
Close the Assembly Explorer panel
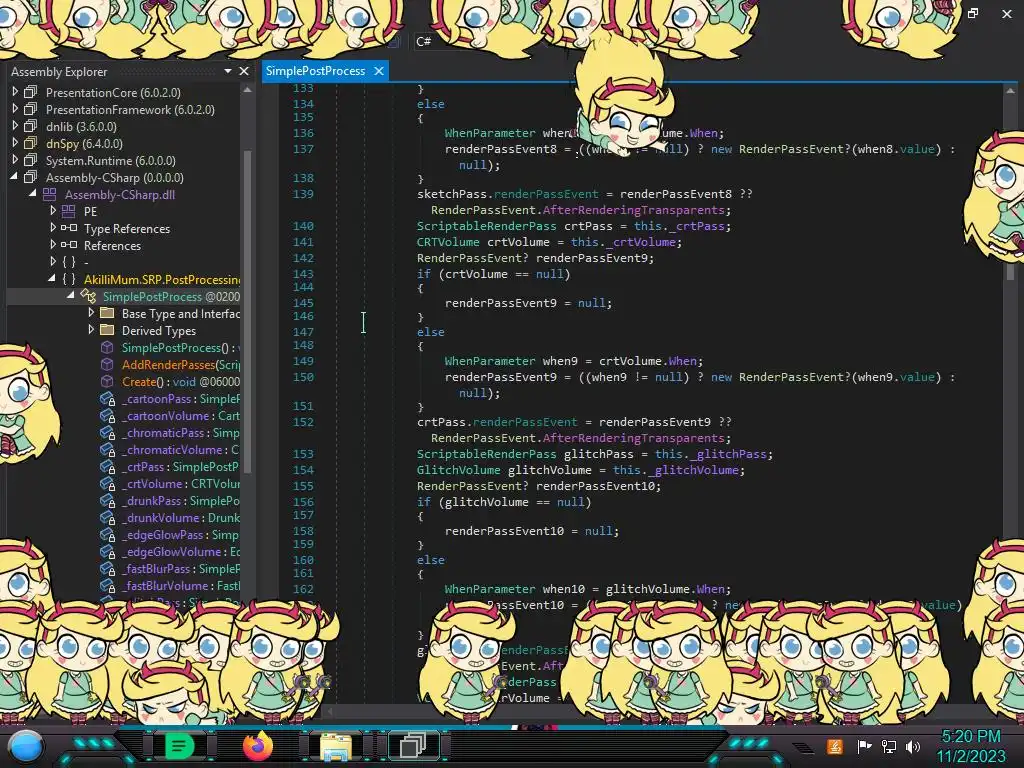point(244,71)
